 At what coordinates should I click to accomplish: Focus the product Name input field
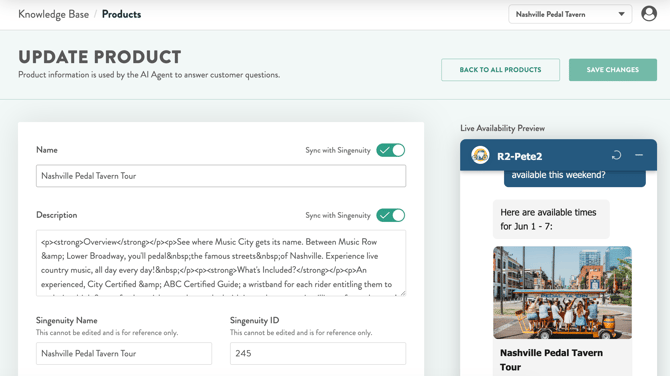click(221, 176)
